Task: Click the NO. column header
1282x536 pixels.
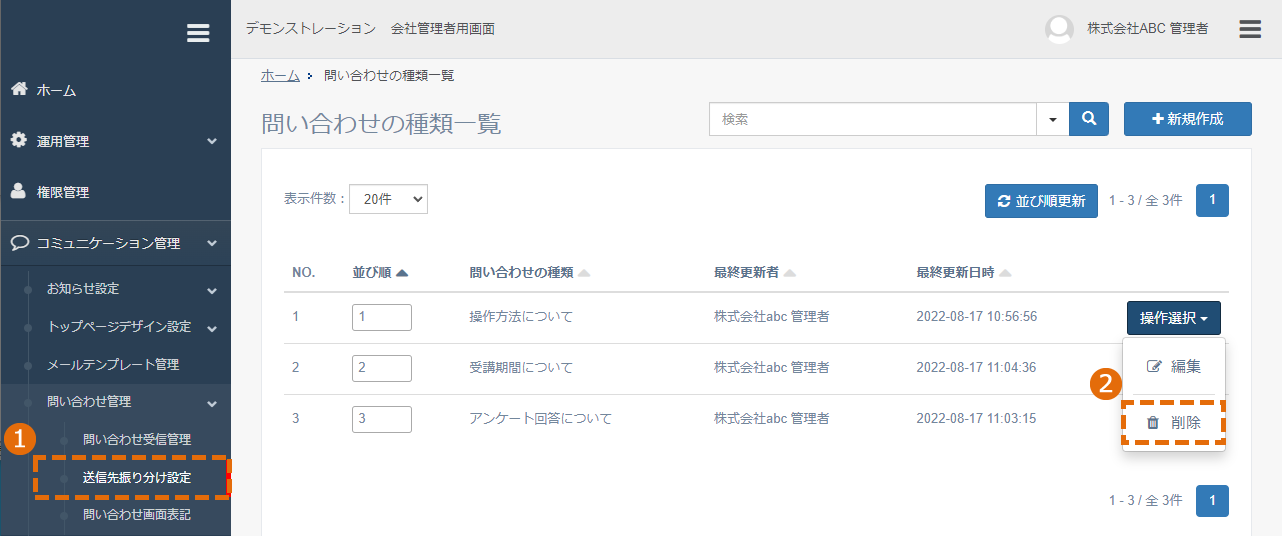Action: [304, 273]
